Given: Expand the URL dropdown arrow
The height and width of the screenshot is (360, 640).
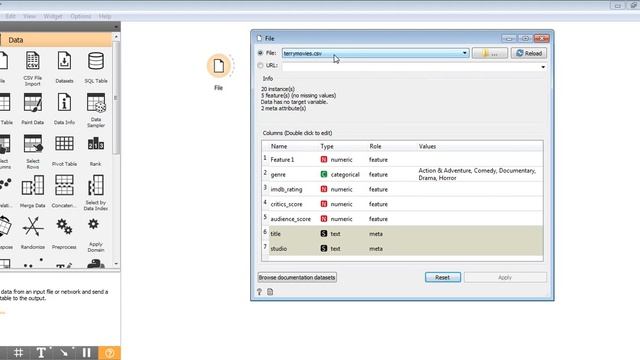Looking at the screenshot, I should (543, 67).
